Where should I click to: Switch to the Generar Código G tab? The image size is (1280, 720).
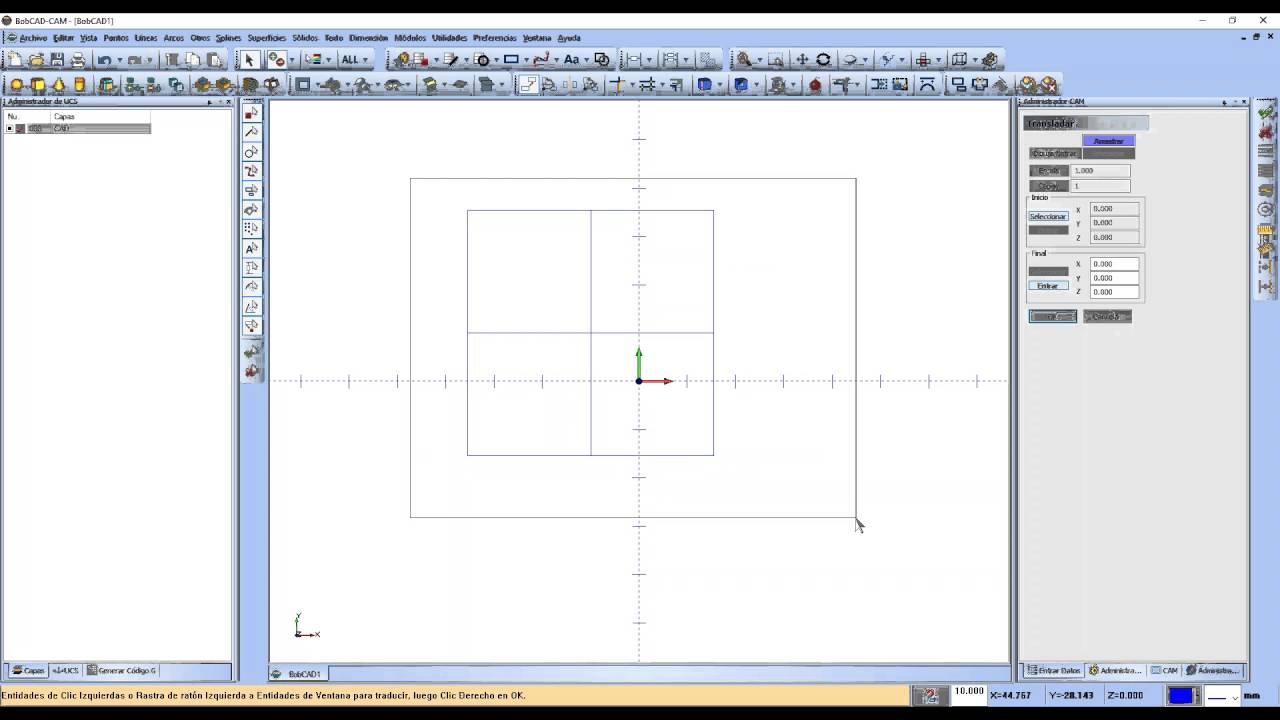[x=122, y=671]
